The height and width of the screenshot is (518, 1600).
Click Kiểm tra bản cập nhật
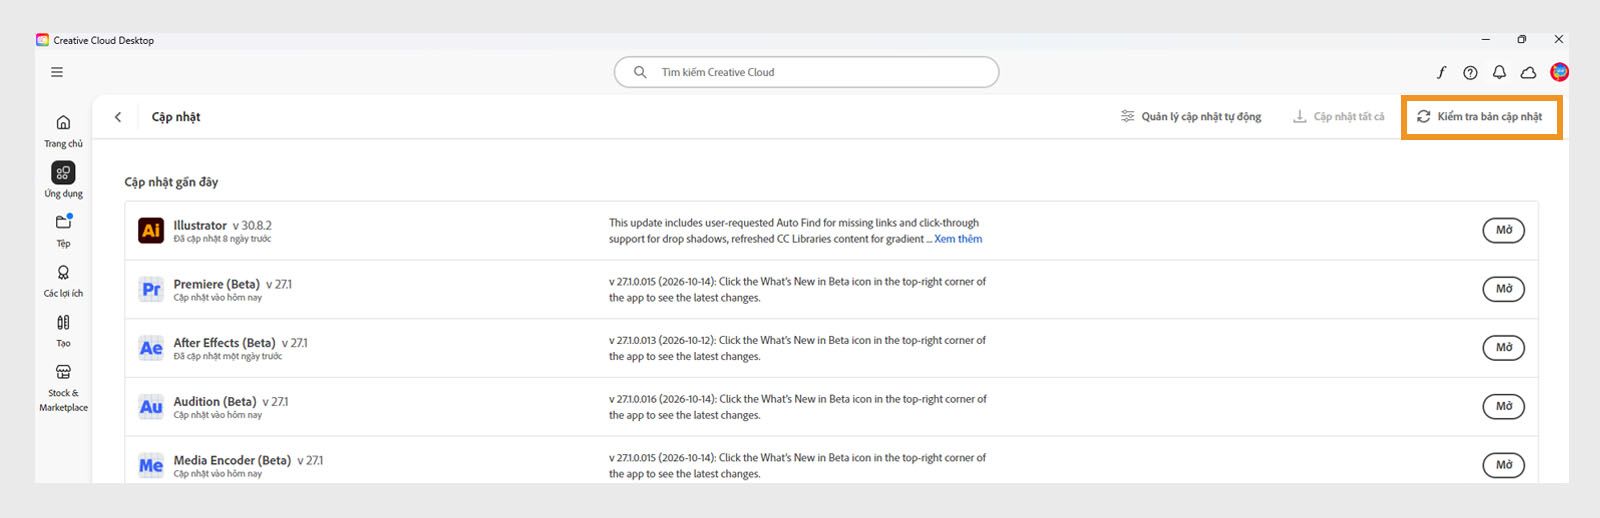(x=1480, y=117)
